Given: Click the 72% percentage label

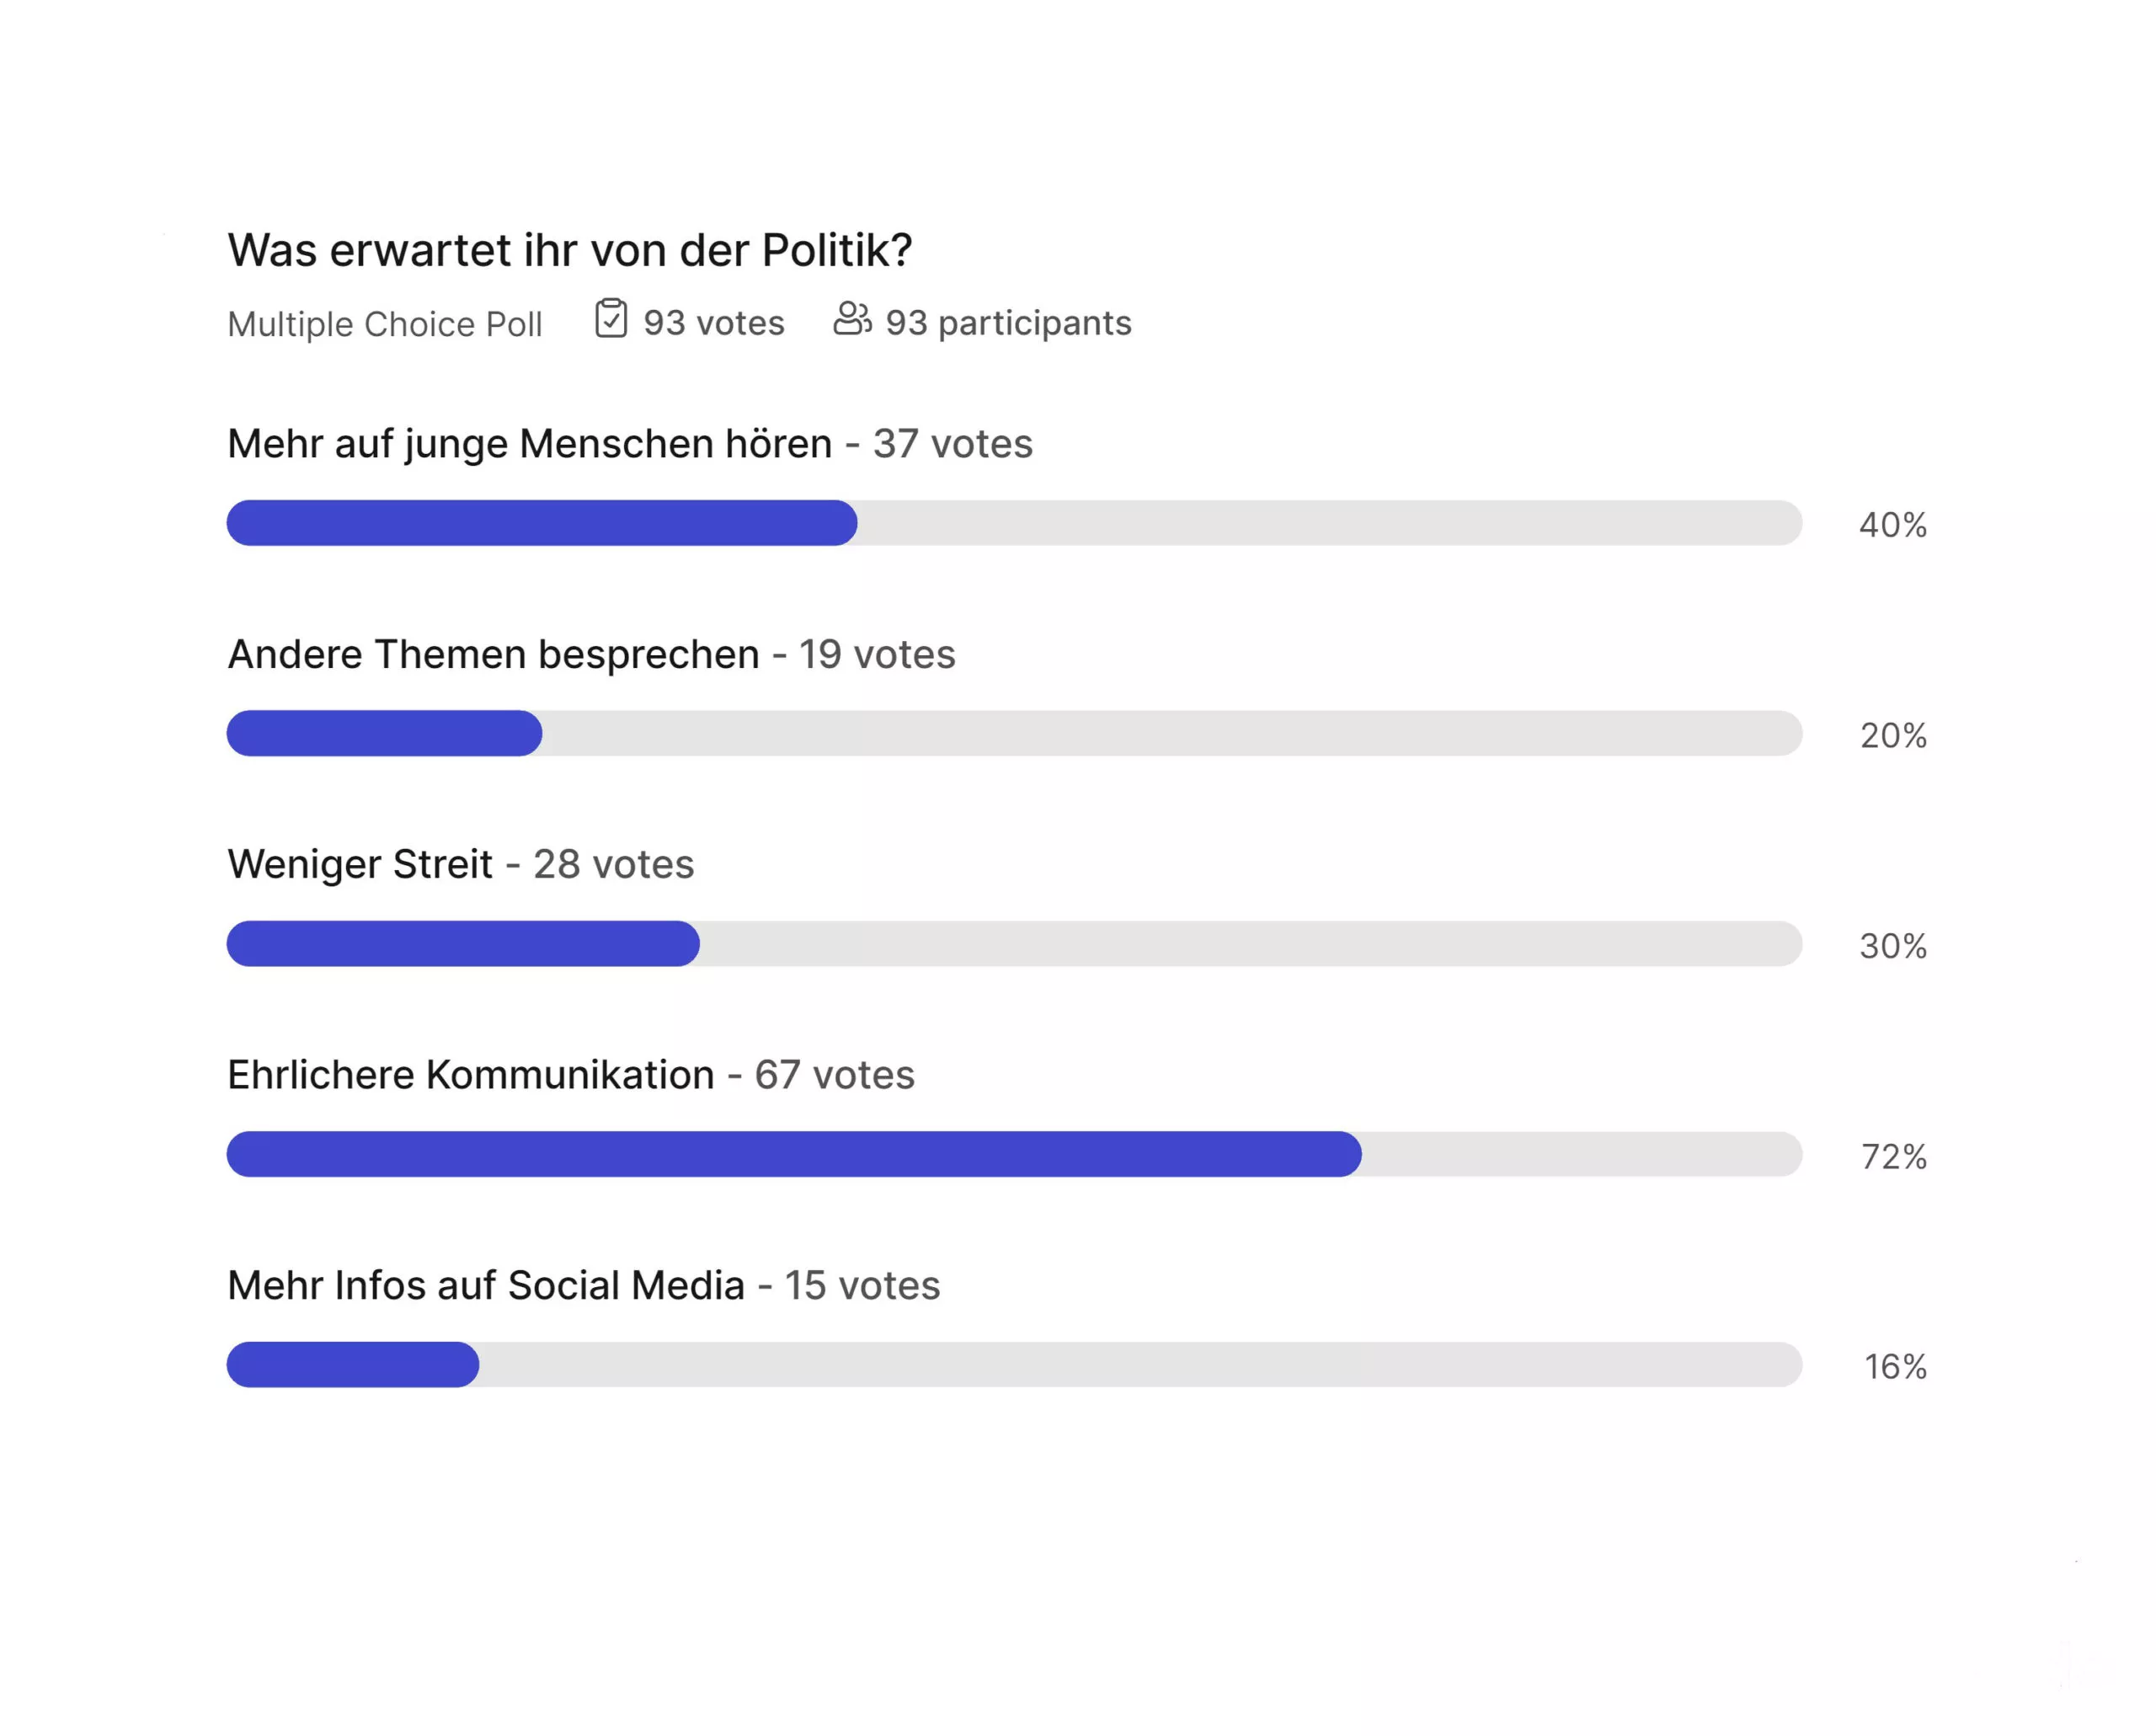Looking at the screenshot, I should pyautogui.click(x=1894, y=1157).
